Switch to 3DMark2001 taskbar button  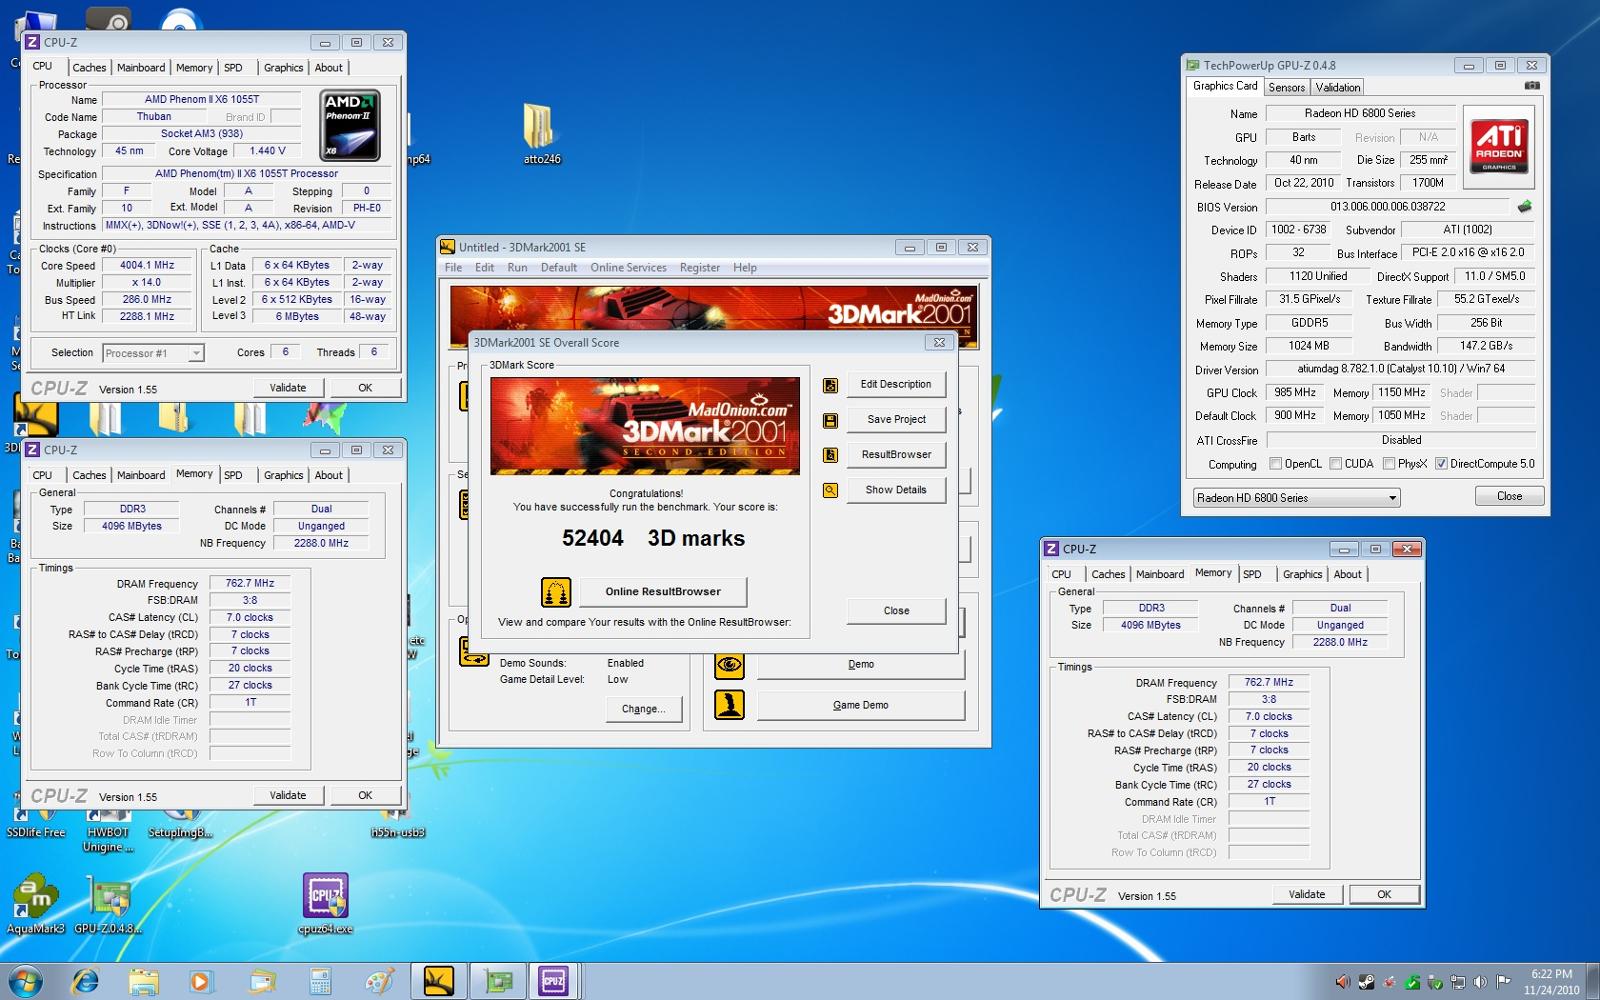[438, 982]
